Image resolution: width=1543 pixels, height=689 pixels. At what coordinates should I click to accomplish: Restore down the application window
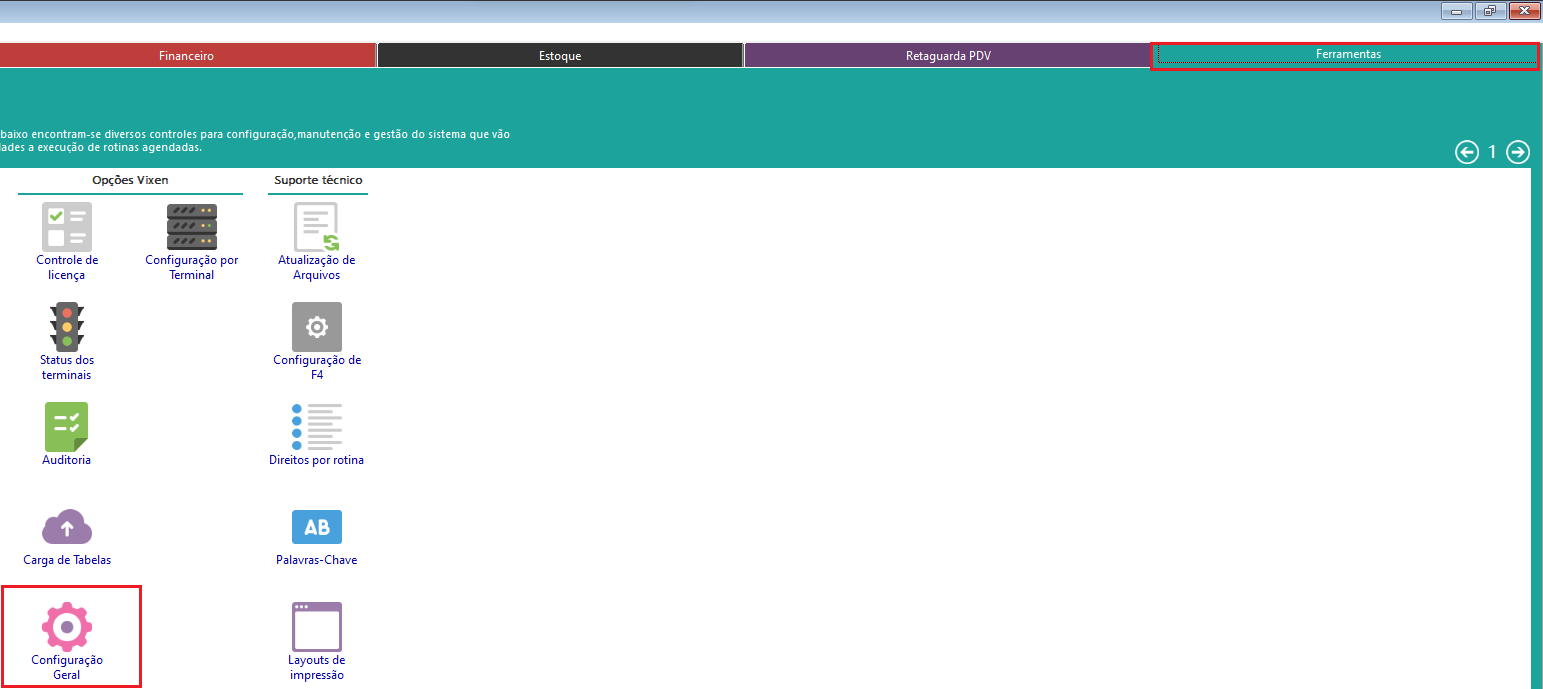point(1489,11)
